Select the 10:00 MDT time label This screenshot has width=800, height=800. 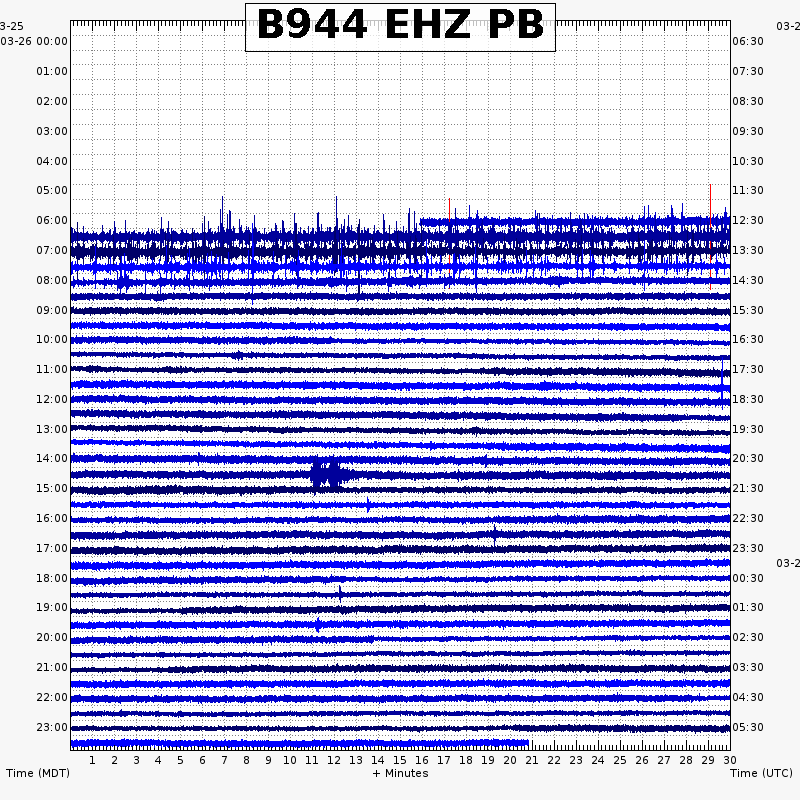tap(52, 339)
